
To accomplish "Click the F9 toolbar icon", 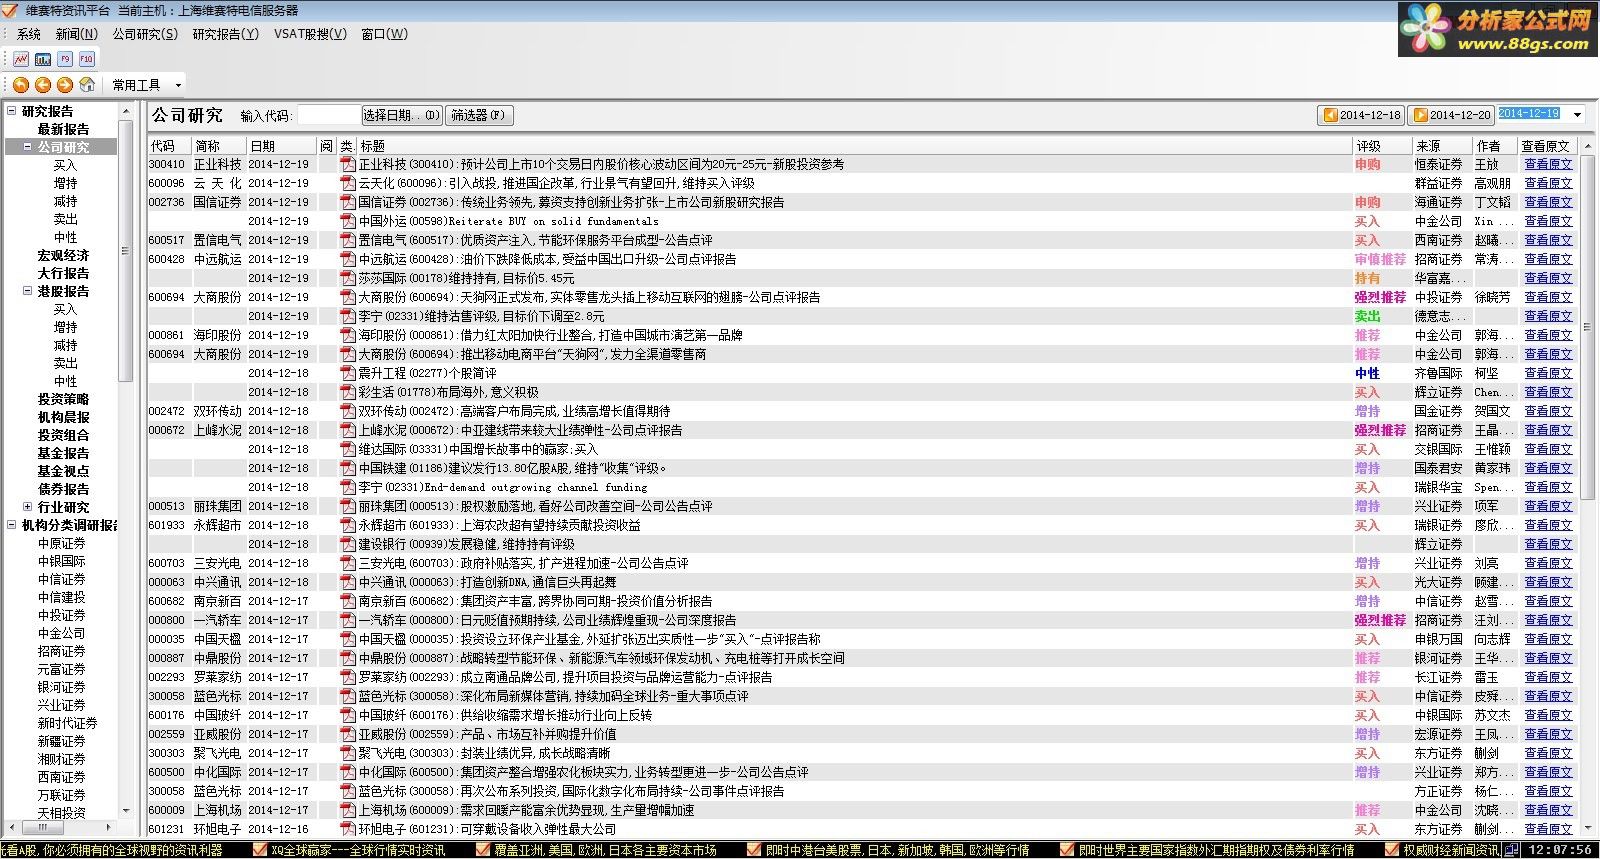I will click(x=65, y=59).
